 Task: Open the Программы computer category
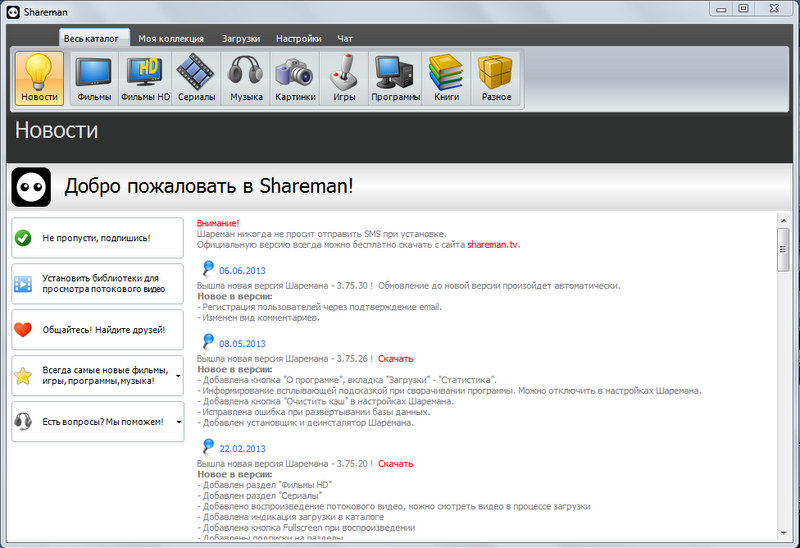(395, 78)
